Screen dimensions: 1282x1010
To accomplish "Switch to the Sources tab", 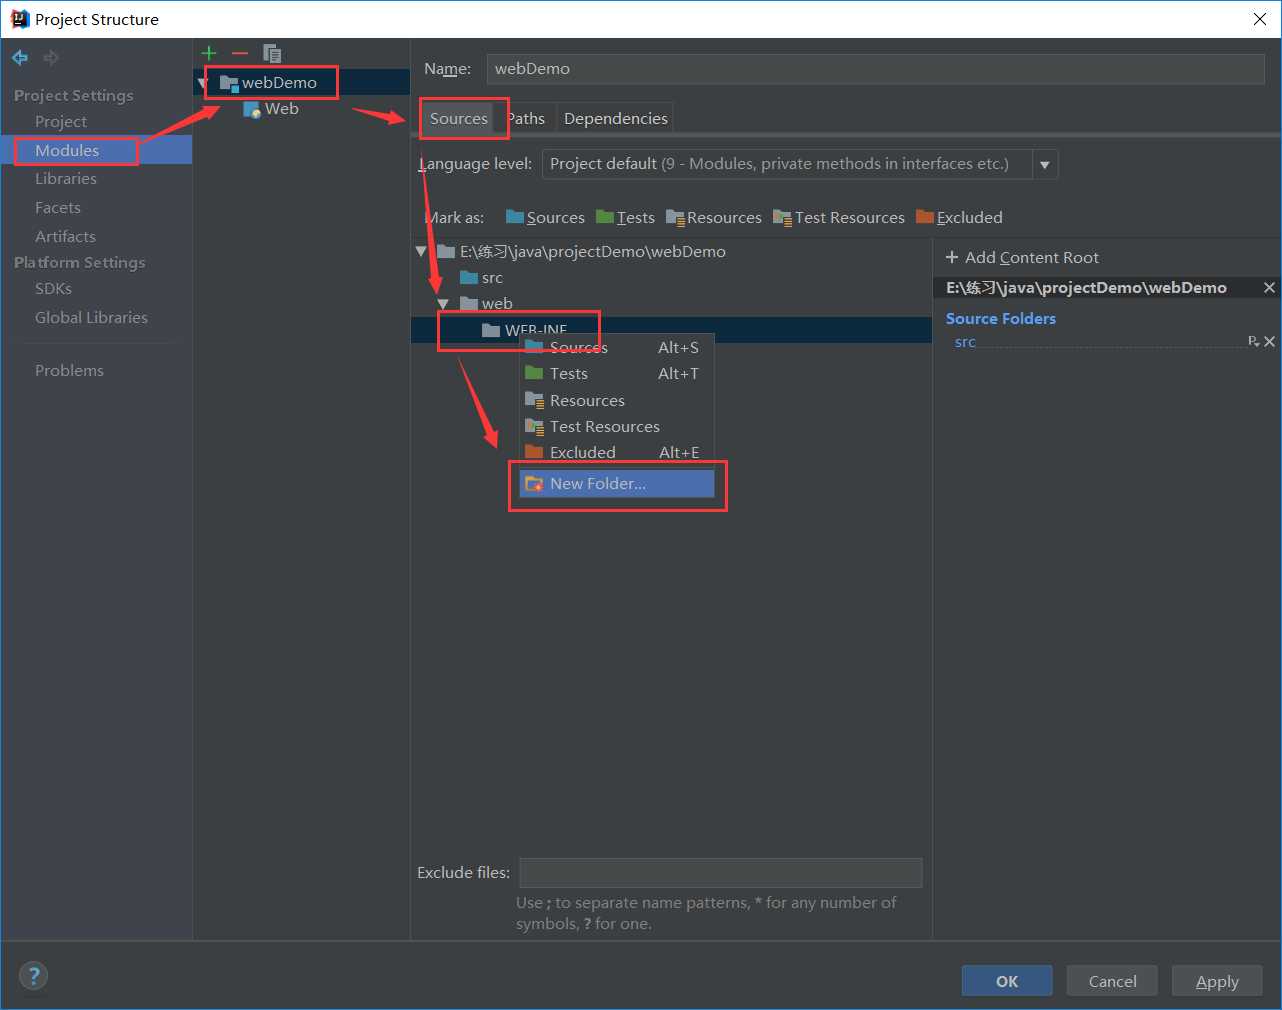I will 459,118.
